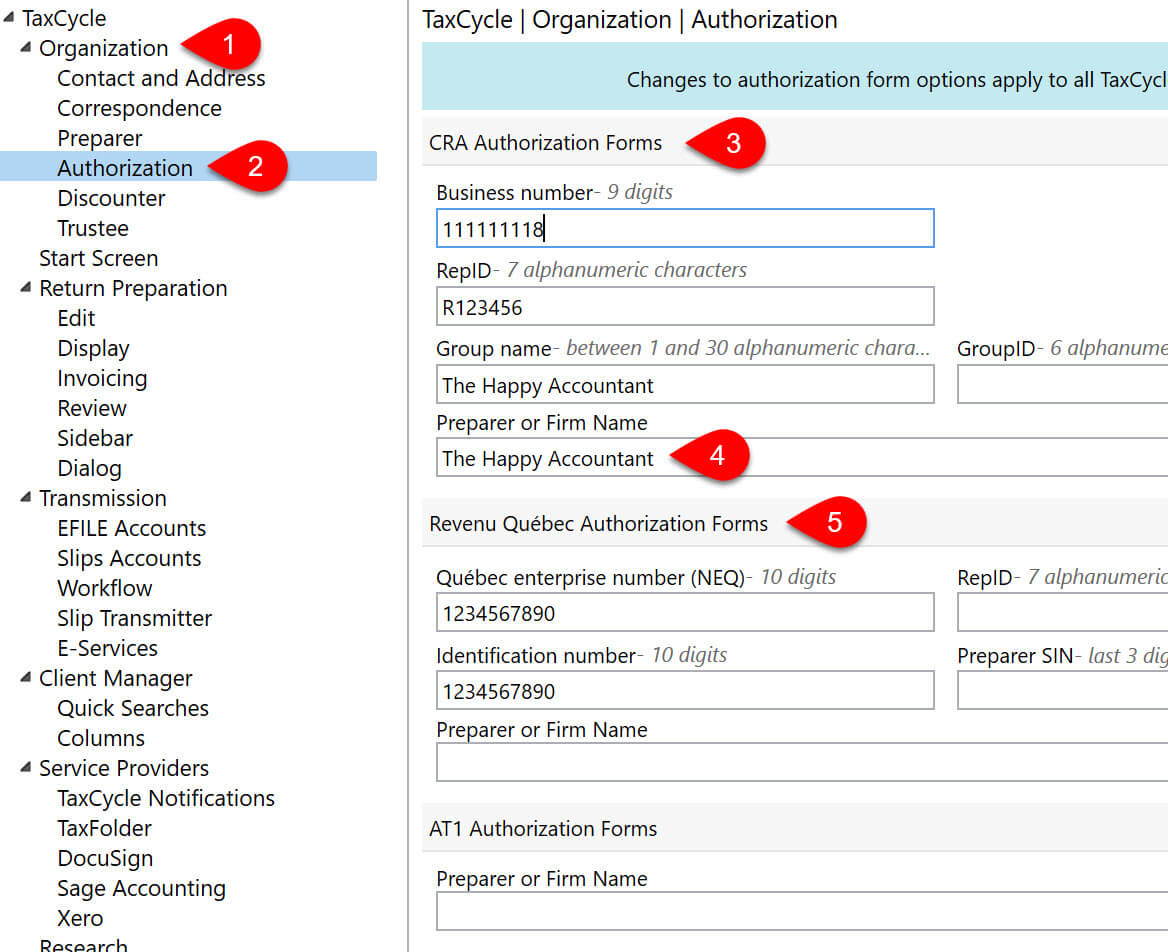
Task: Collapse the TaxCycle root tree node
Action: coord(8,17)
